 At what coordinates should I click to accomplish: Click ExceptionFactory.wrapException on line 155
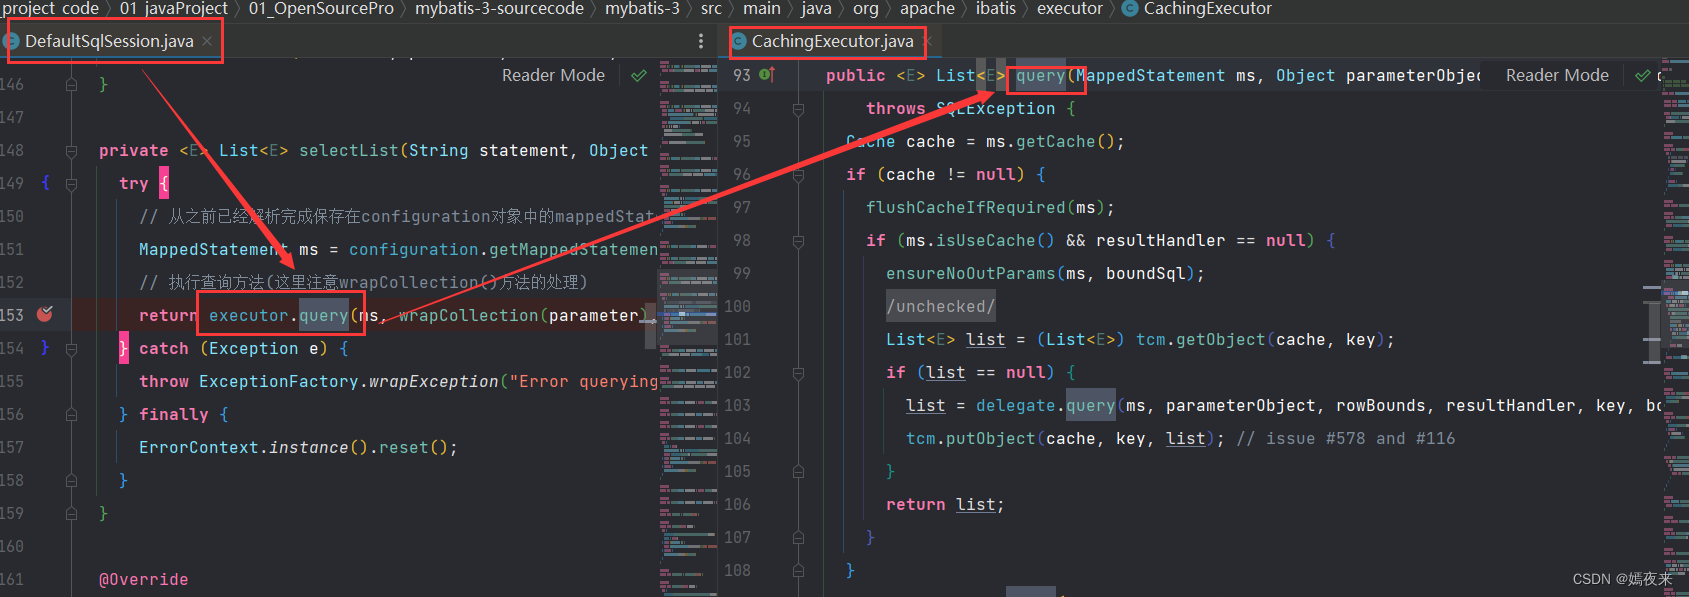point(348,381)
